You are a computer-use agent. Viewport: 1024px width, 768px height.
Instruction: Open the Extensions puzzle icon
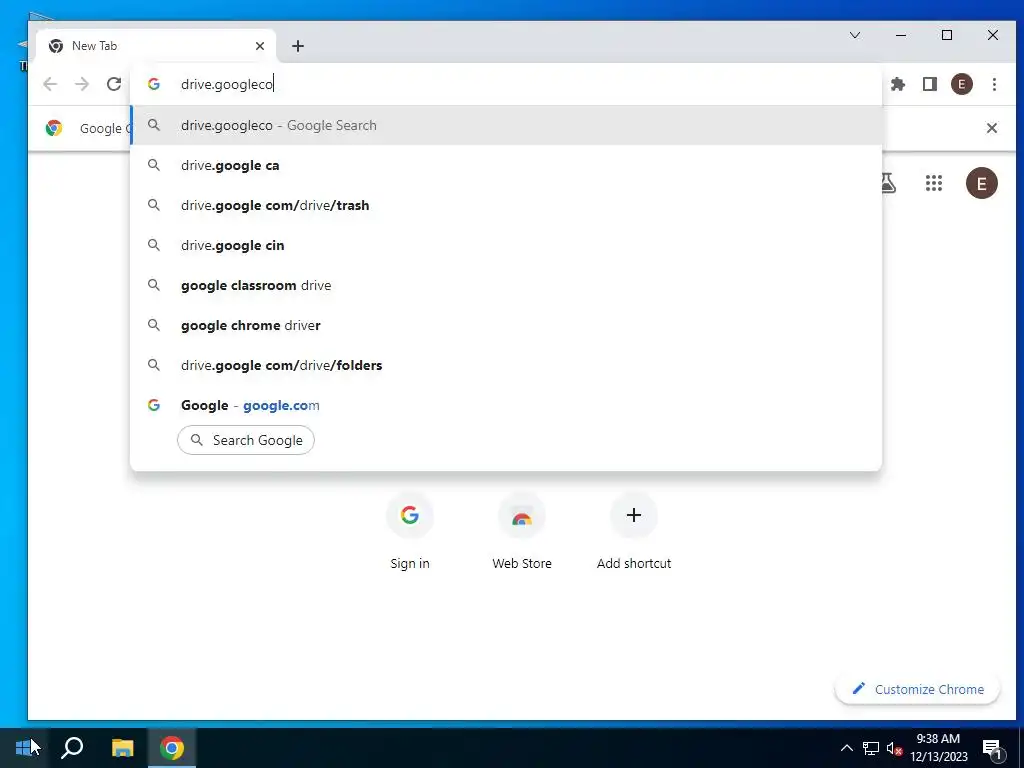(x=898, y=84)
